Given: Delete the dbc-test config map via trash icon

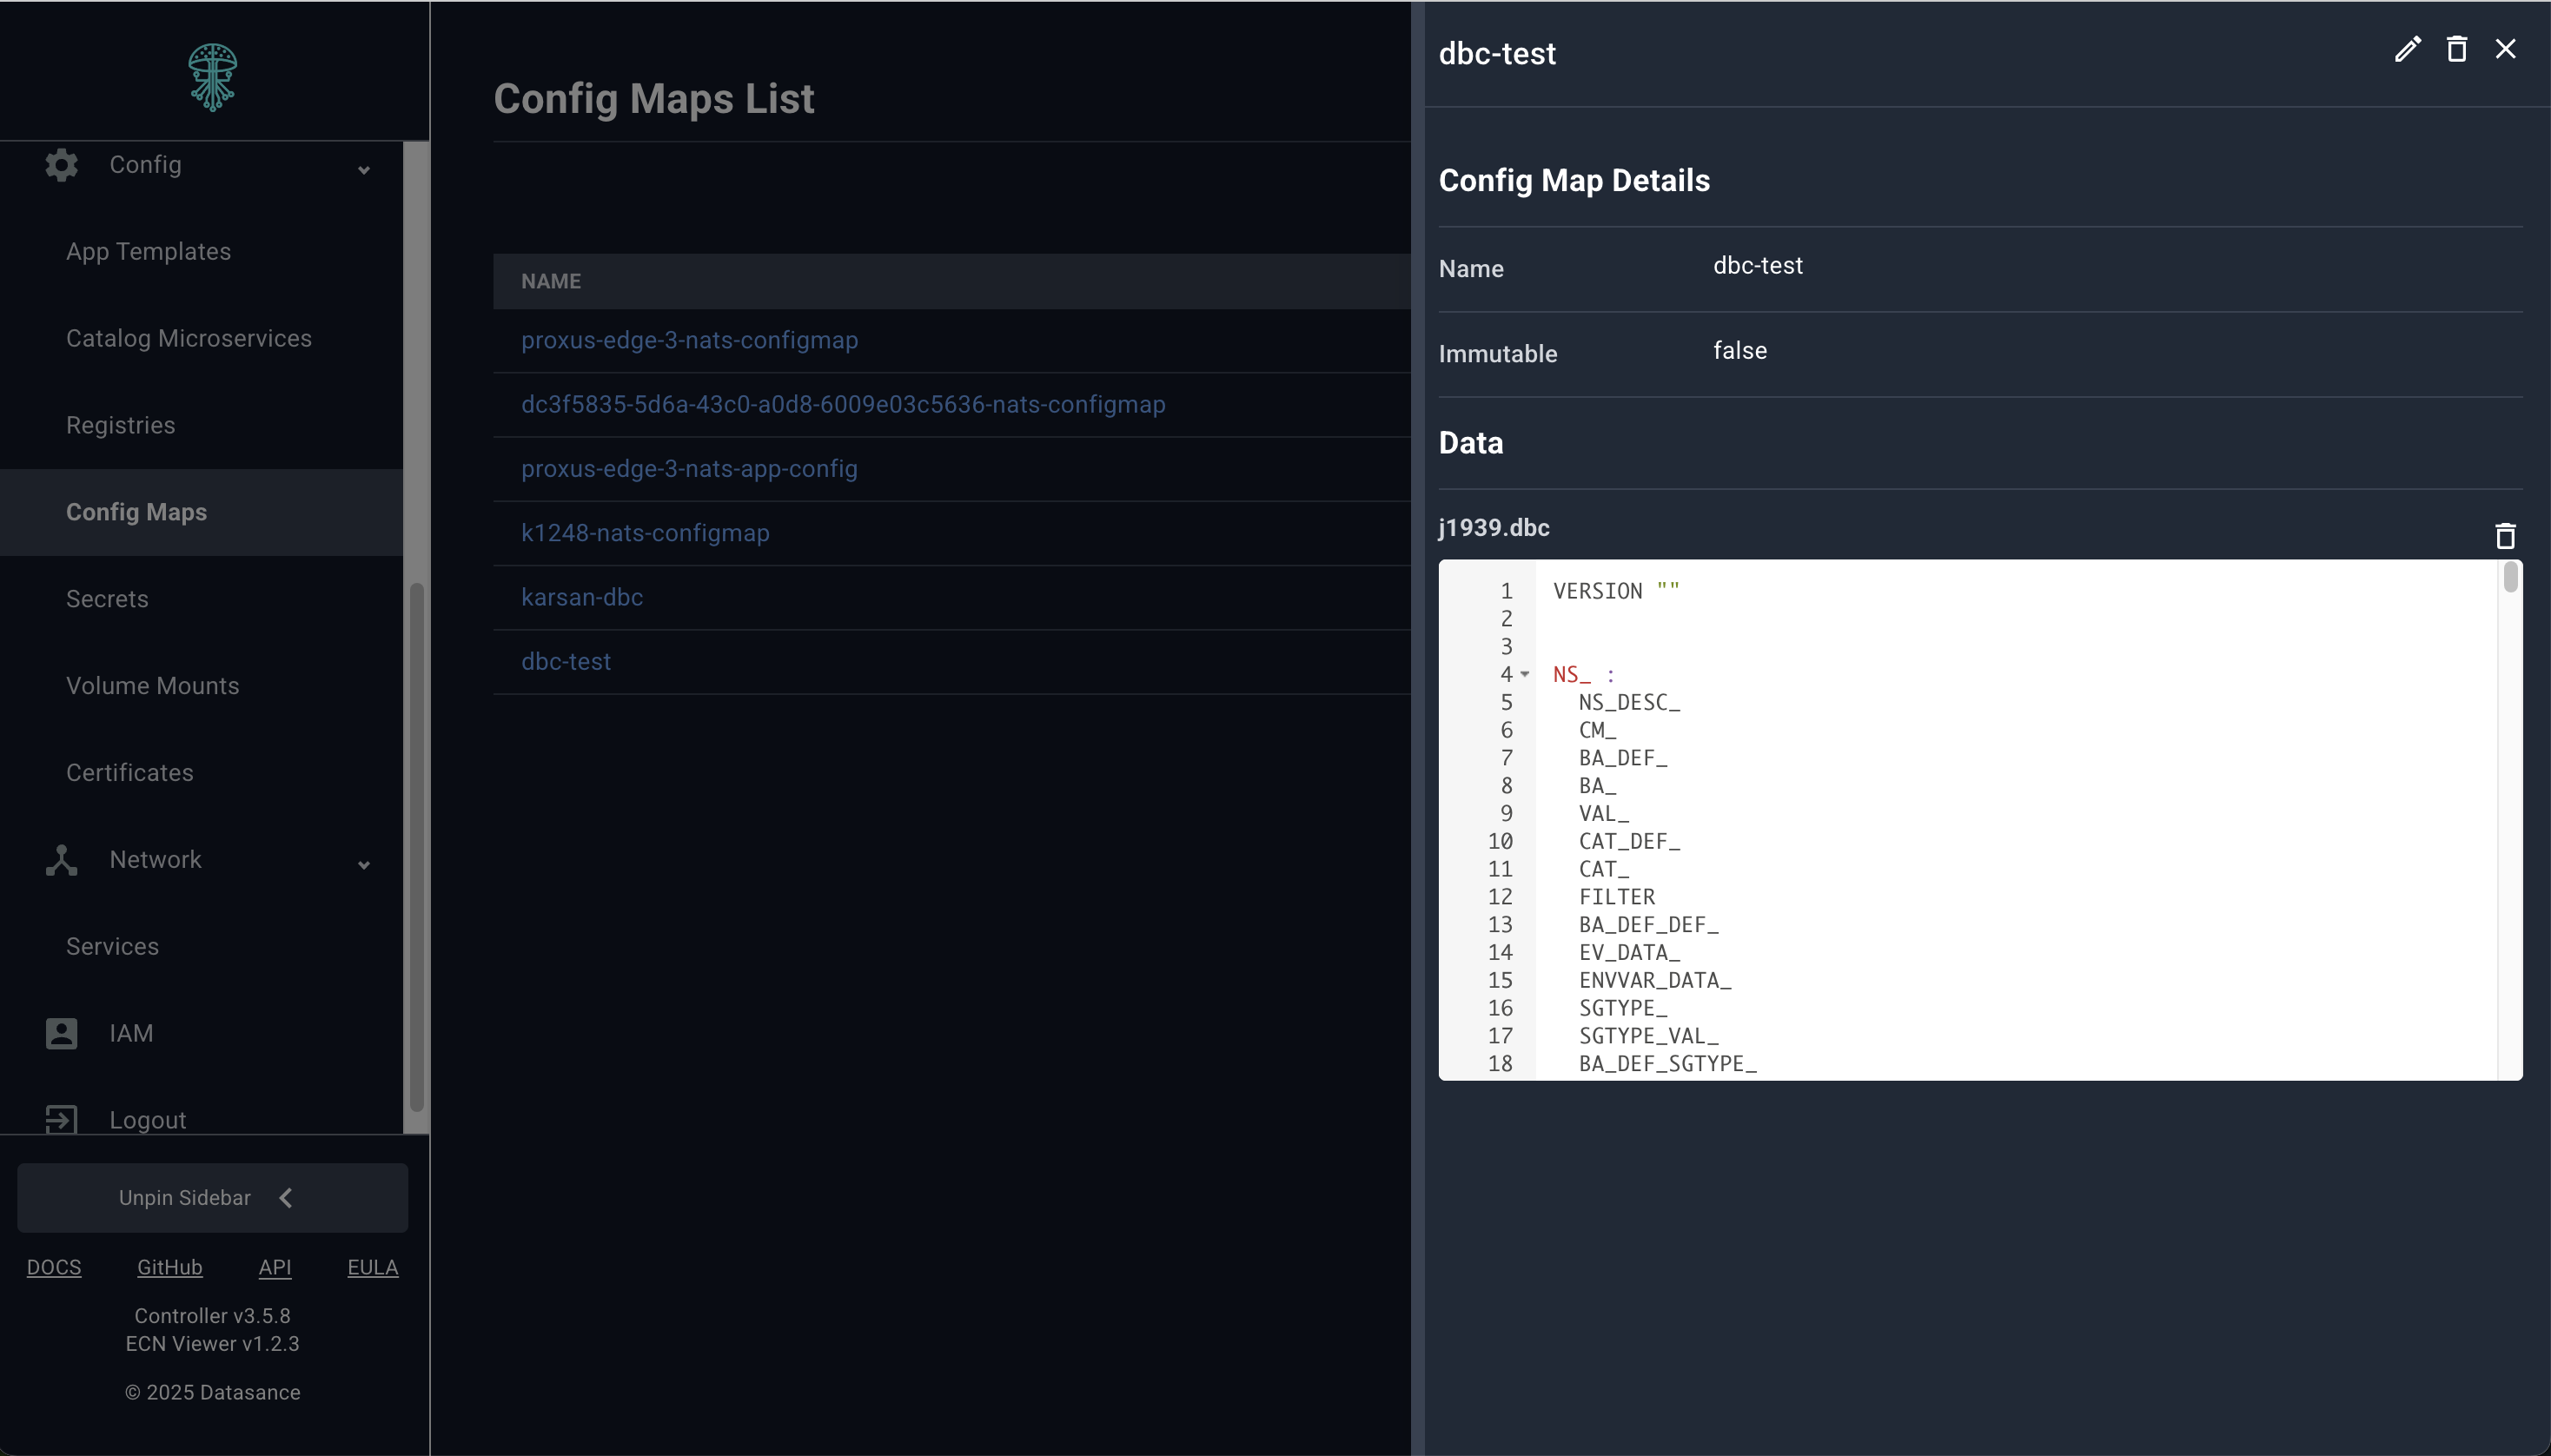Looking at the screenshot, I should 2458,49.
